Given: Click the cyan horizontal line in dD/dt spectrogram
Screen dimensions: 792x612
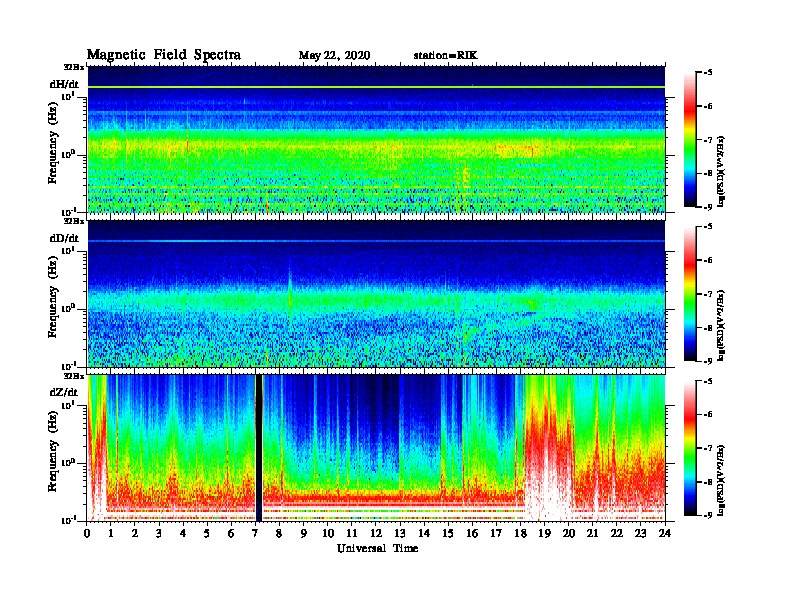Looking at the screenshot, I should [376, 241].
